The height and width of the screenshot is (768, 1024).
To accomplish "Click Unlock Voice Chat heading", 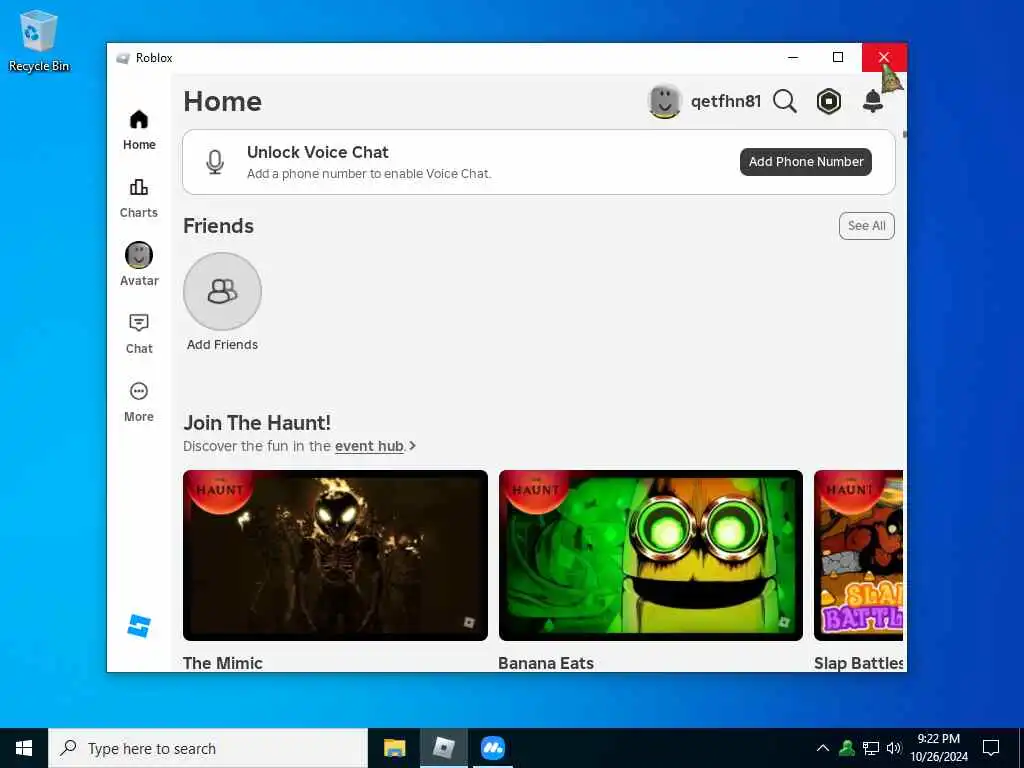I will [x=317, y=152].
